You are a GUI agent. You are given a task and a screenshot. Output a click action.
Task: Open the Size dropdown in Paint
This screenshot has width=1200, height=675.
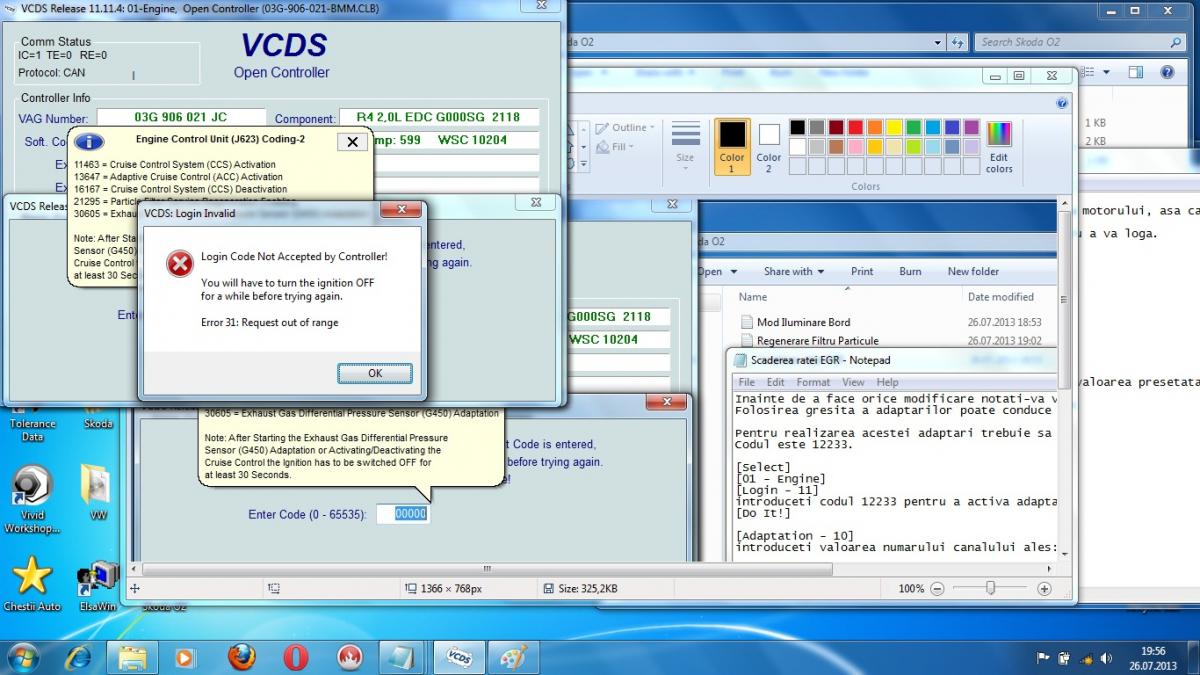[685, 145]
